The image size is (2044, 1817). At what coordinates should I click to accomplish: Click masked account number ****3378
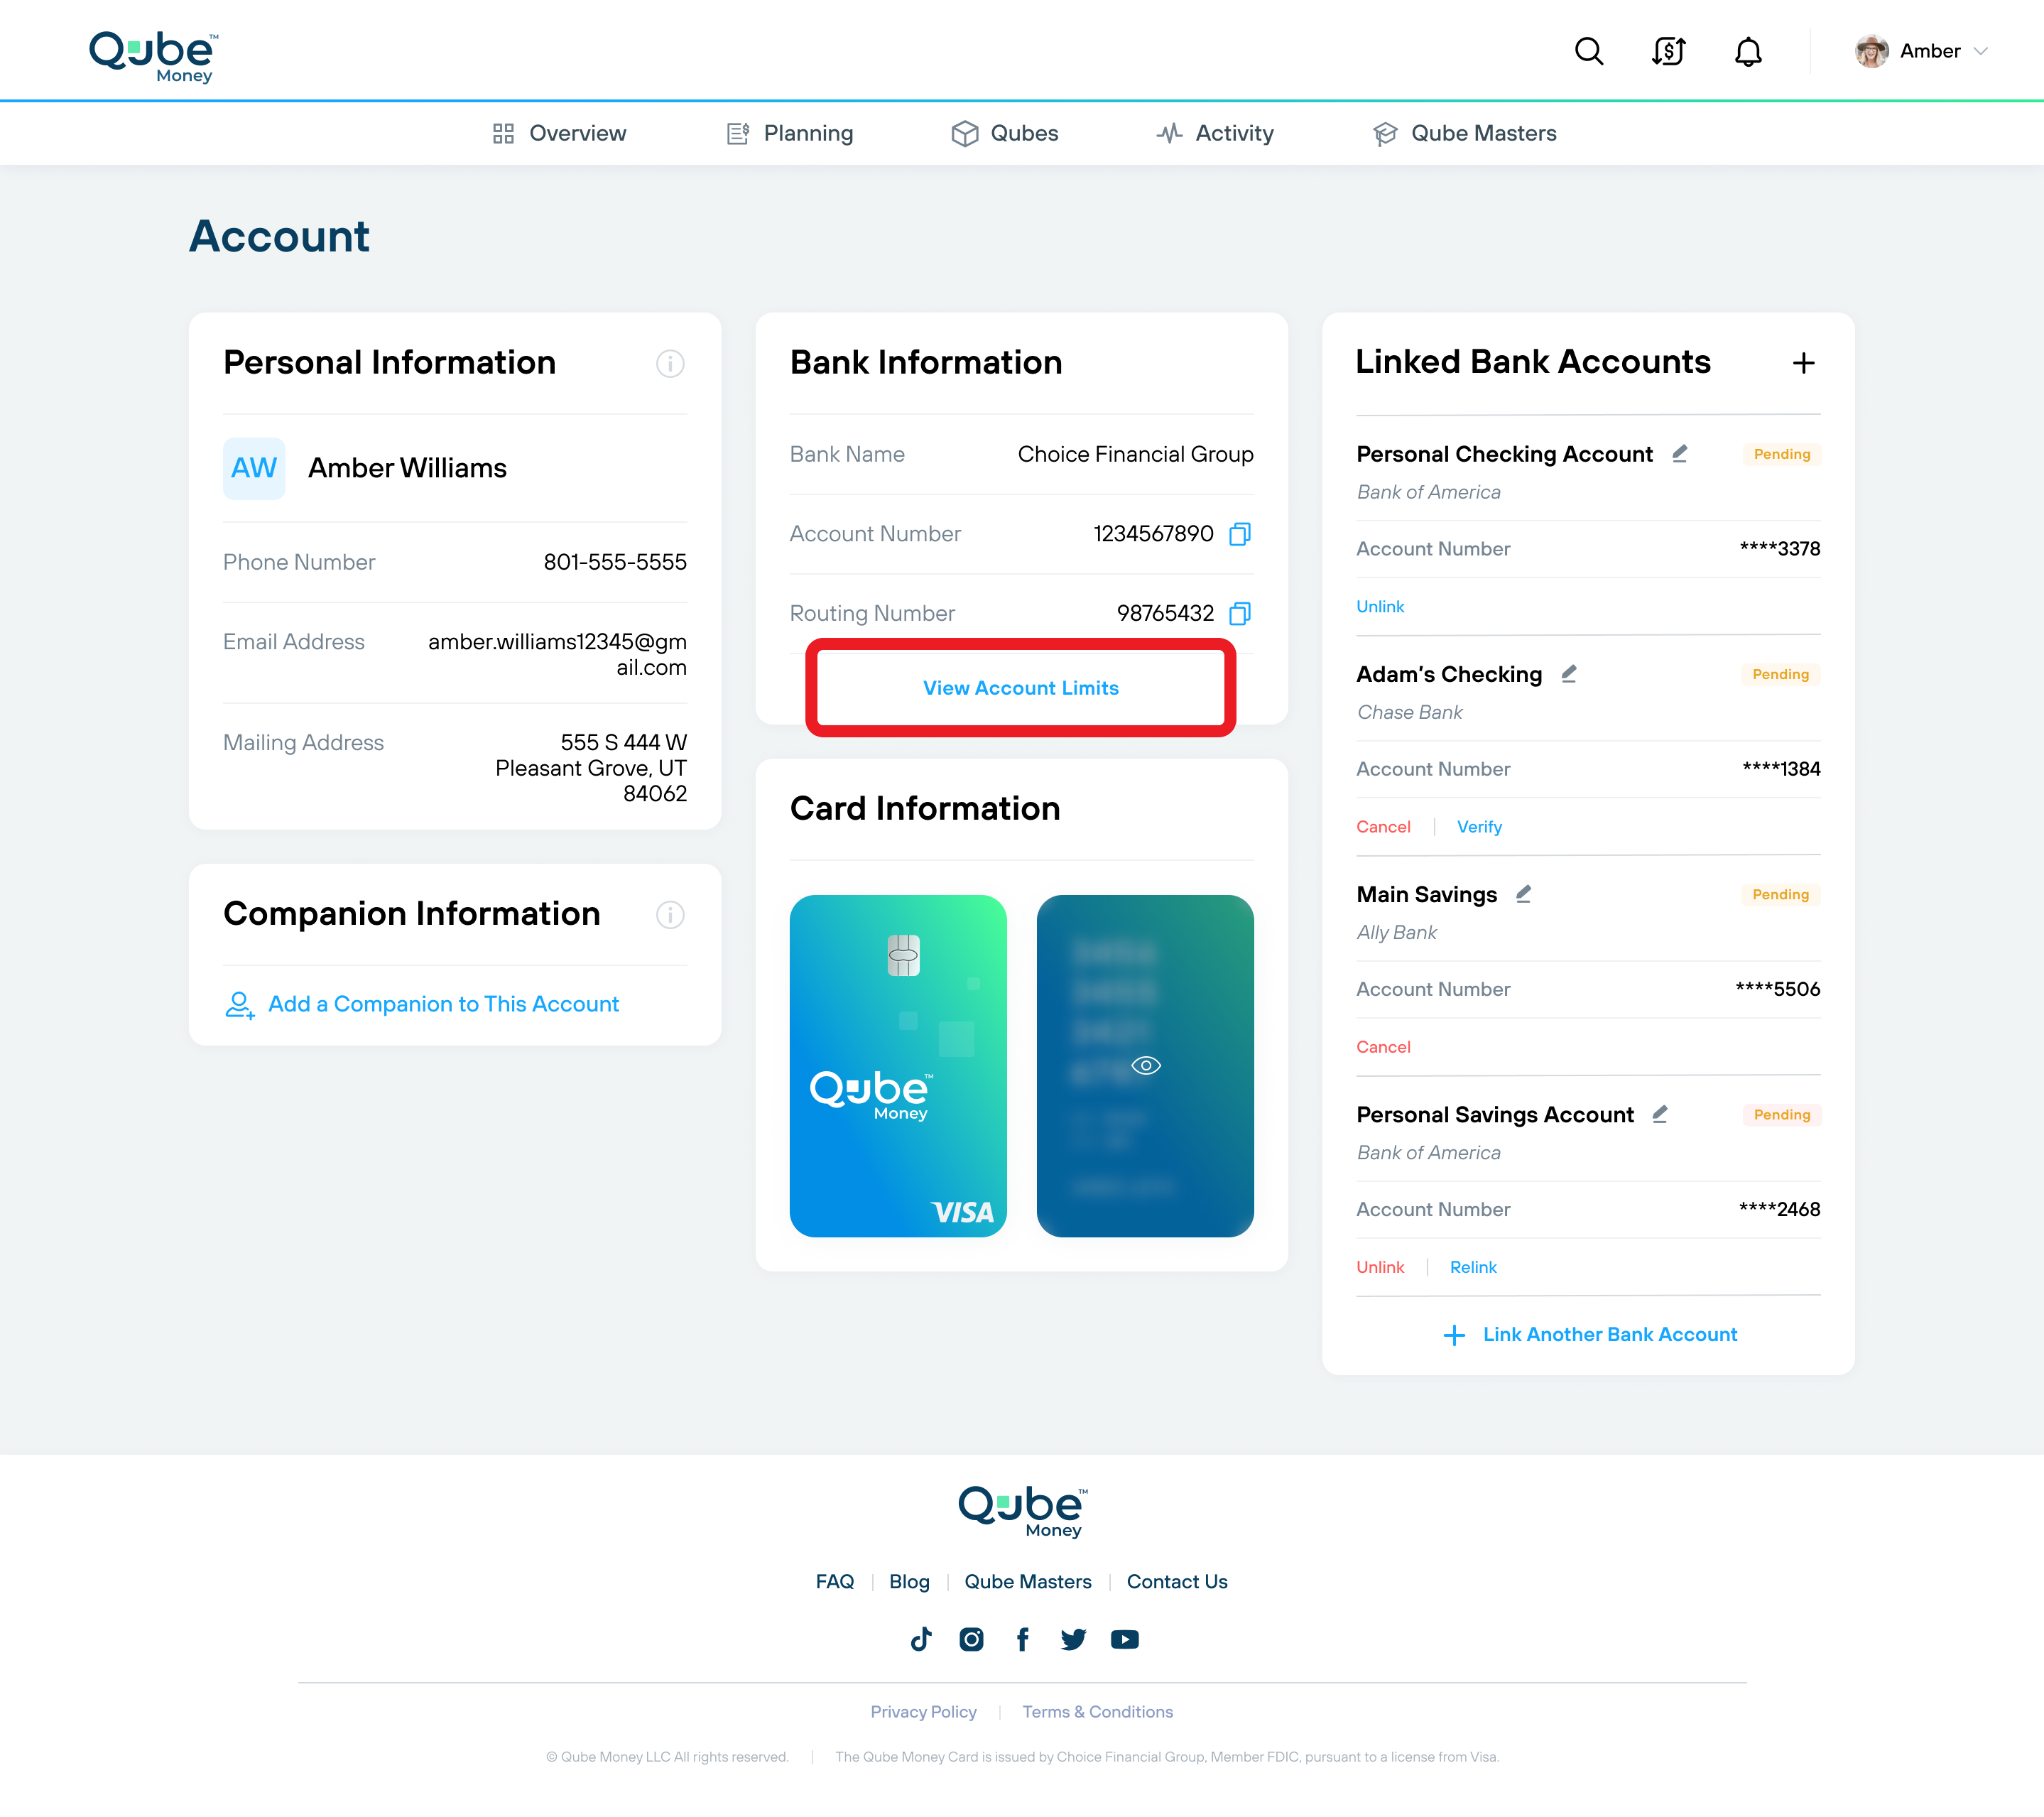(x=1779, y=548)
